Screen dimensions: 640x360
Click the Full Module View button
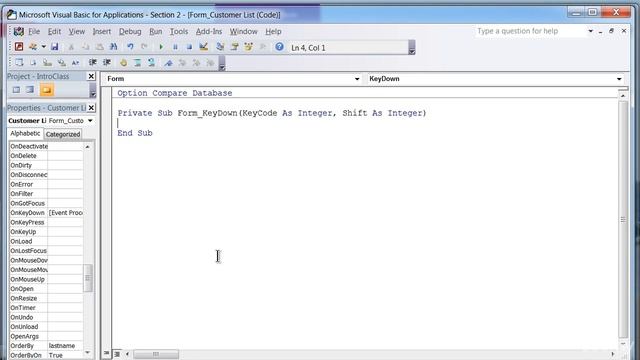pos(117,354)
